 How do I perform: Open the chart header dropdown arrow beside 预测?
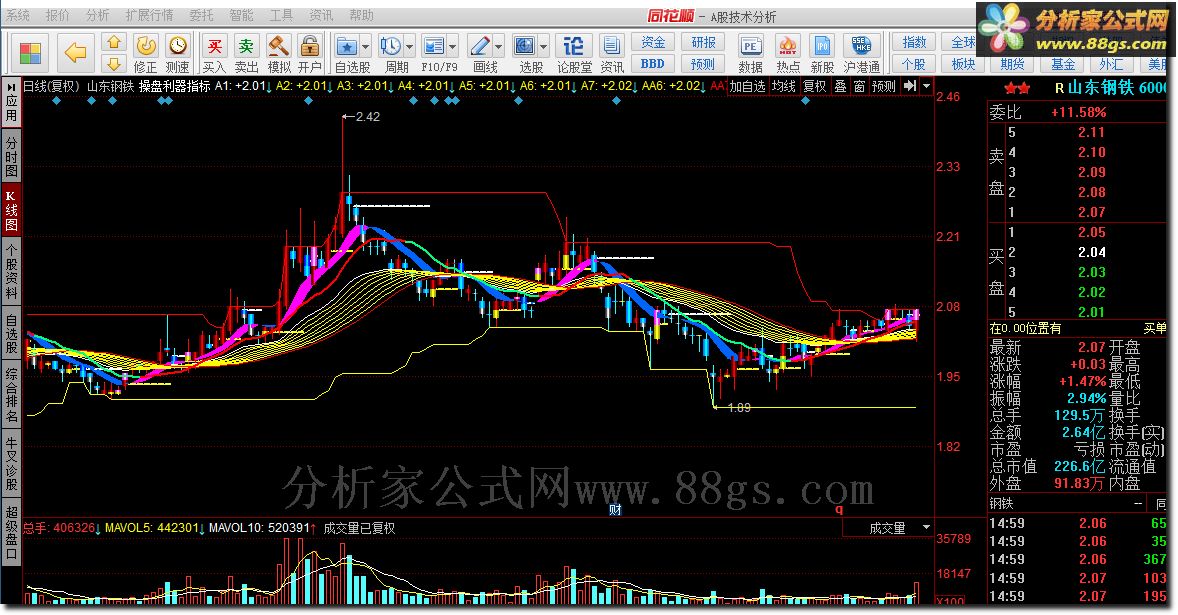[x=926, y=86]
